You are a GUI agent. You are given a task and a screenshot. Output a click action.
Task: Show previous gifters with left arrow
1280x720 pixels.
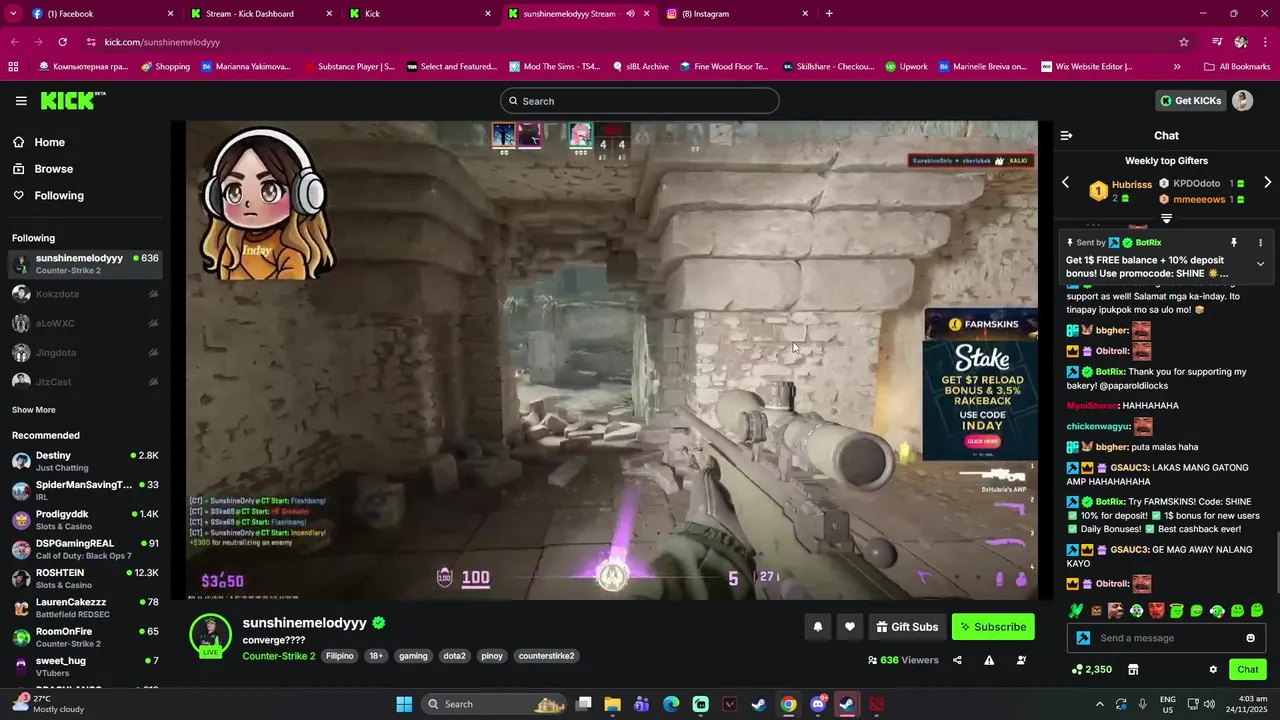pyautogui.click(x=1065, y=182)
